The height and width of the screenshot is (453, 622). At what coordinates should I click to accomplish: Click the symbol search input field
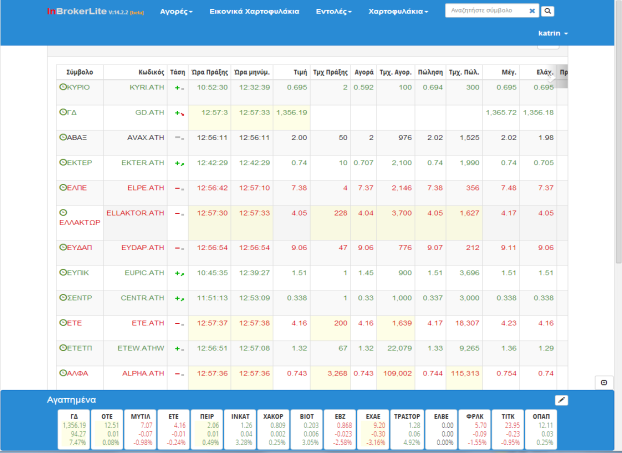point(485,10)
